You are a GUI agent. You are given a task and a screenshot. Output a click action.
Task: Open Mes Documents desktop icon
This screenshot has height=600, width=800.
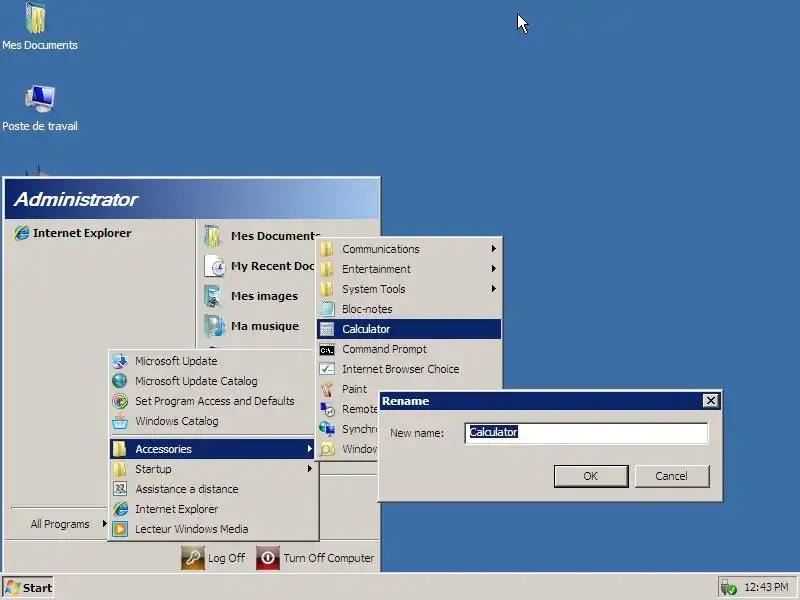tap(36, 18)
